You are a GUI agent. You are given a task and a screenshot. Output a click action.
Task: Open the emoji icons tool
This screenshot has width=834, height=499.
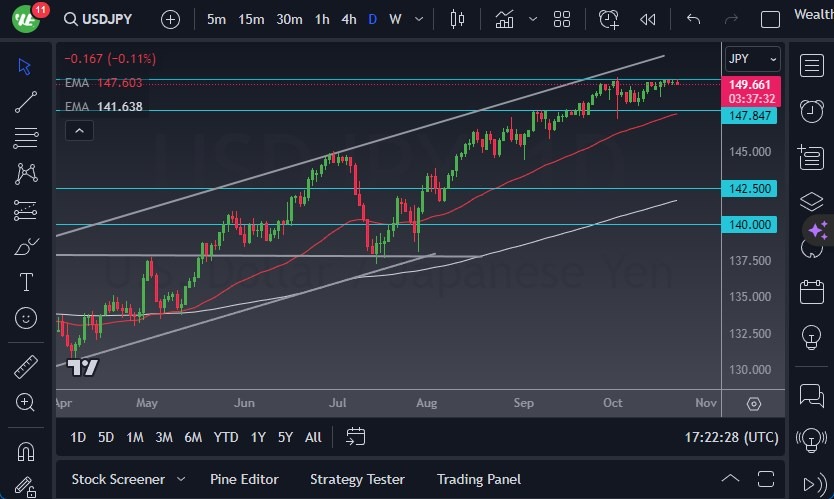click(x=26, y=318)
